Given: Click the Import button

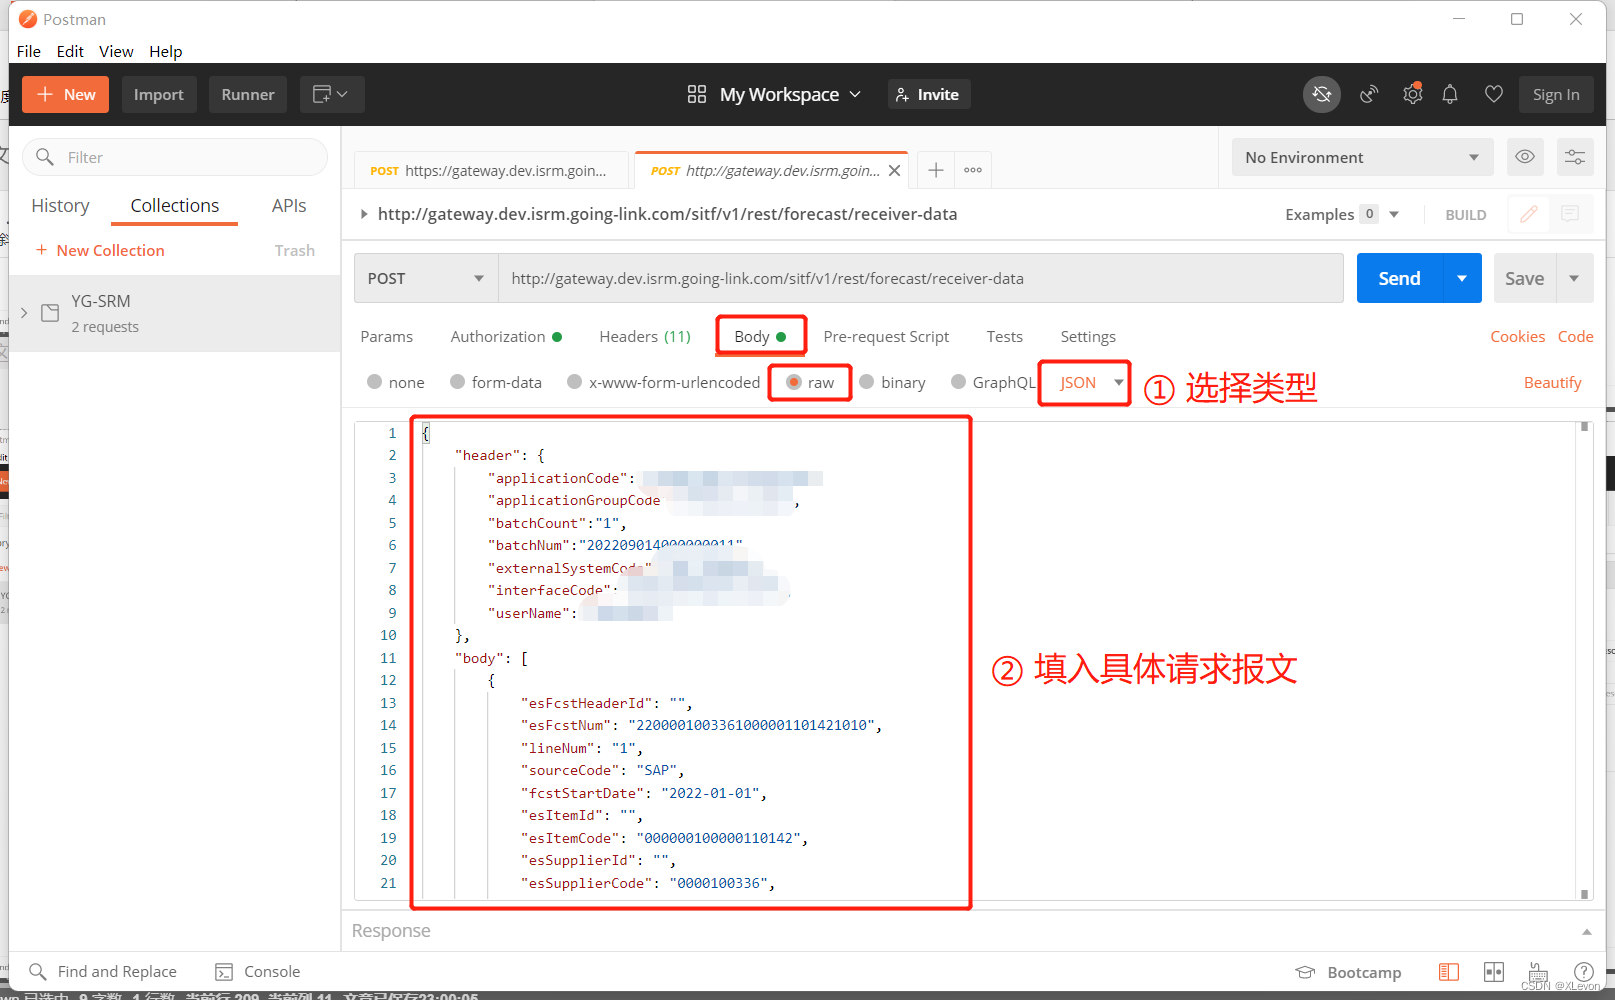Looking at the screenshot, I should click(159, 94).
